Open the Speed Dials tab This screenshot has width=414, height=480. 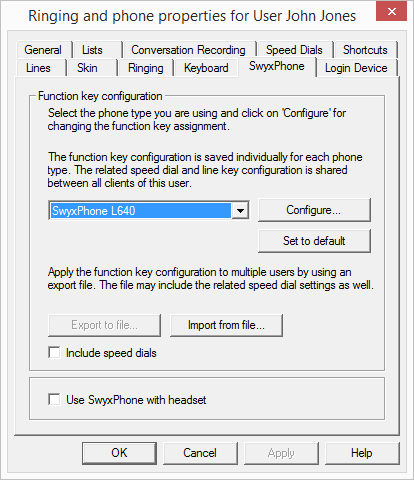[295, 50]
